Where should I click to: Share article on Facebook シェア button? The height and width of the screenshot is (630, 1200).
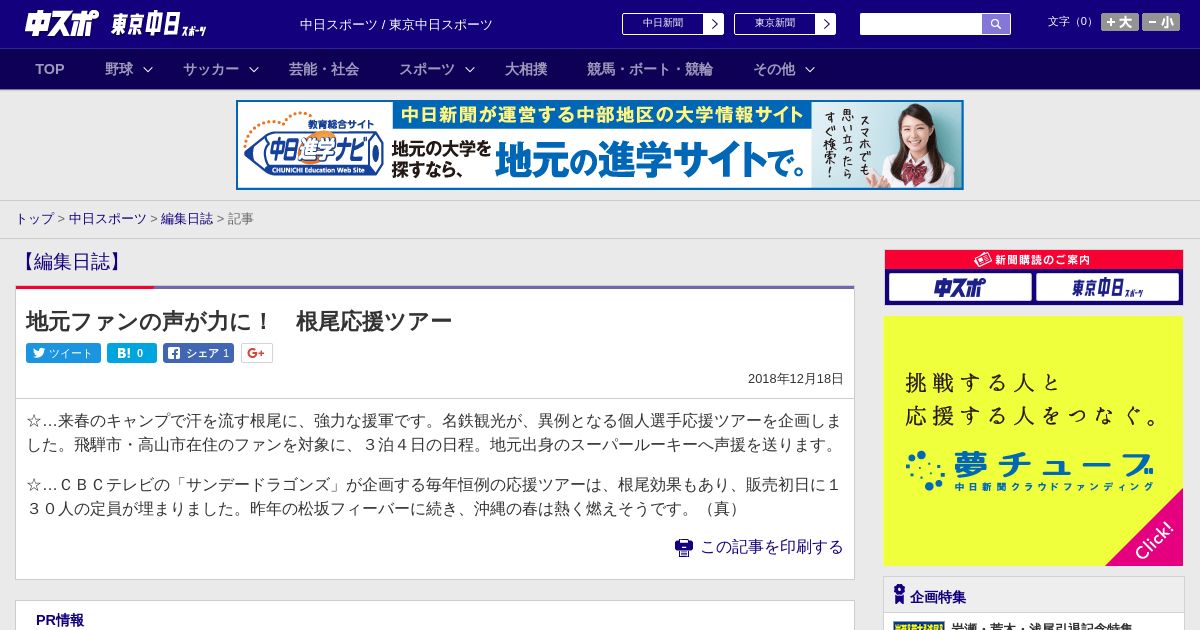tap(199, 353)
